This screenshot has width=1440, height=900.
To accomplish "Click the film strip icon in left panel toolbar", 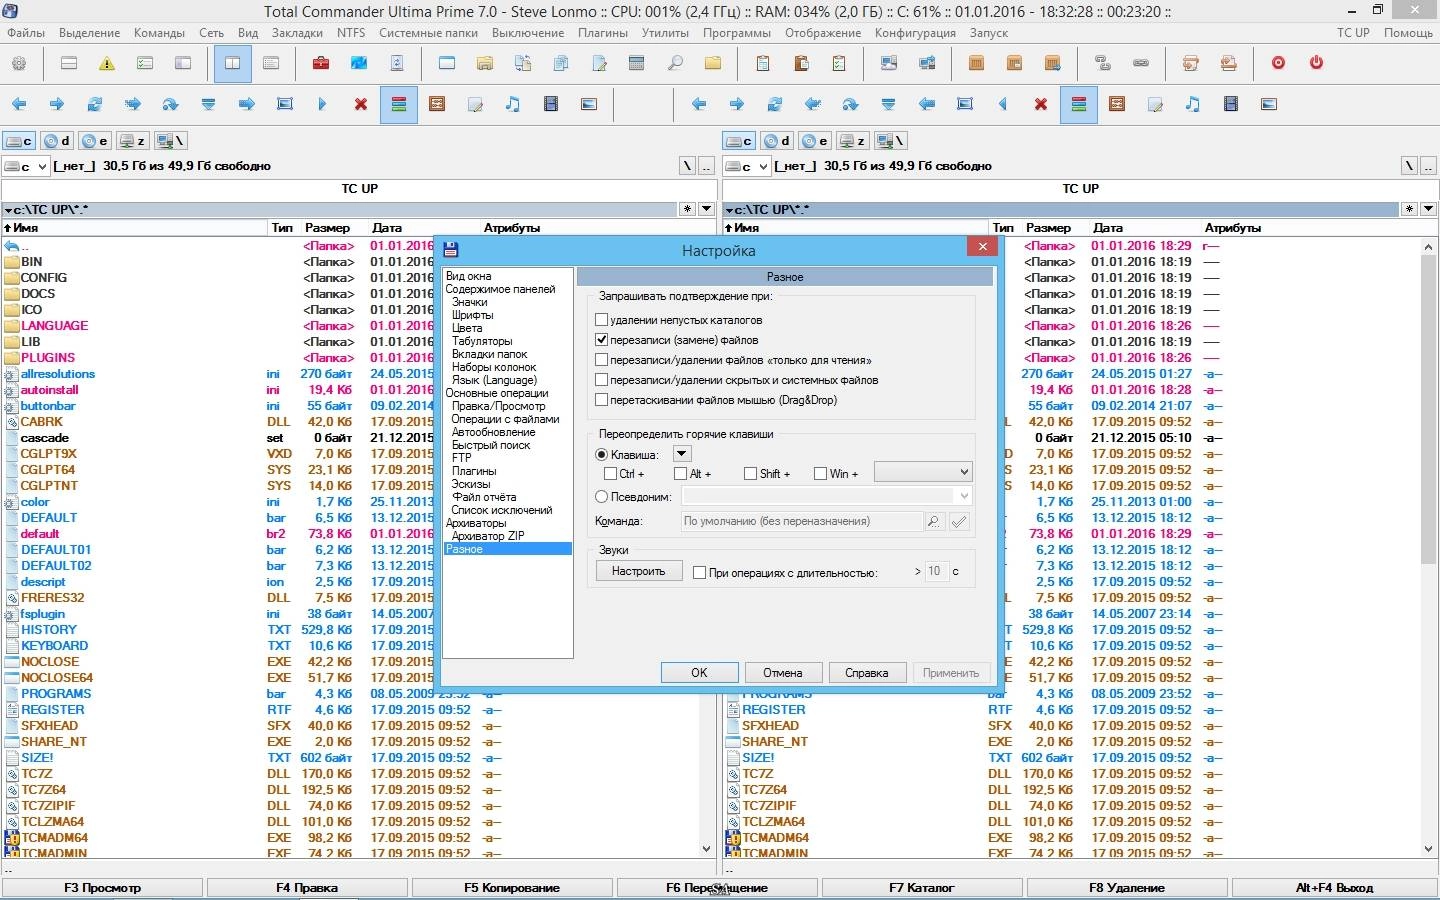I will point(551,104).
